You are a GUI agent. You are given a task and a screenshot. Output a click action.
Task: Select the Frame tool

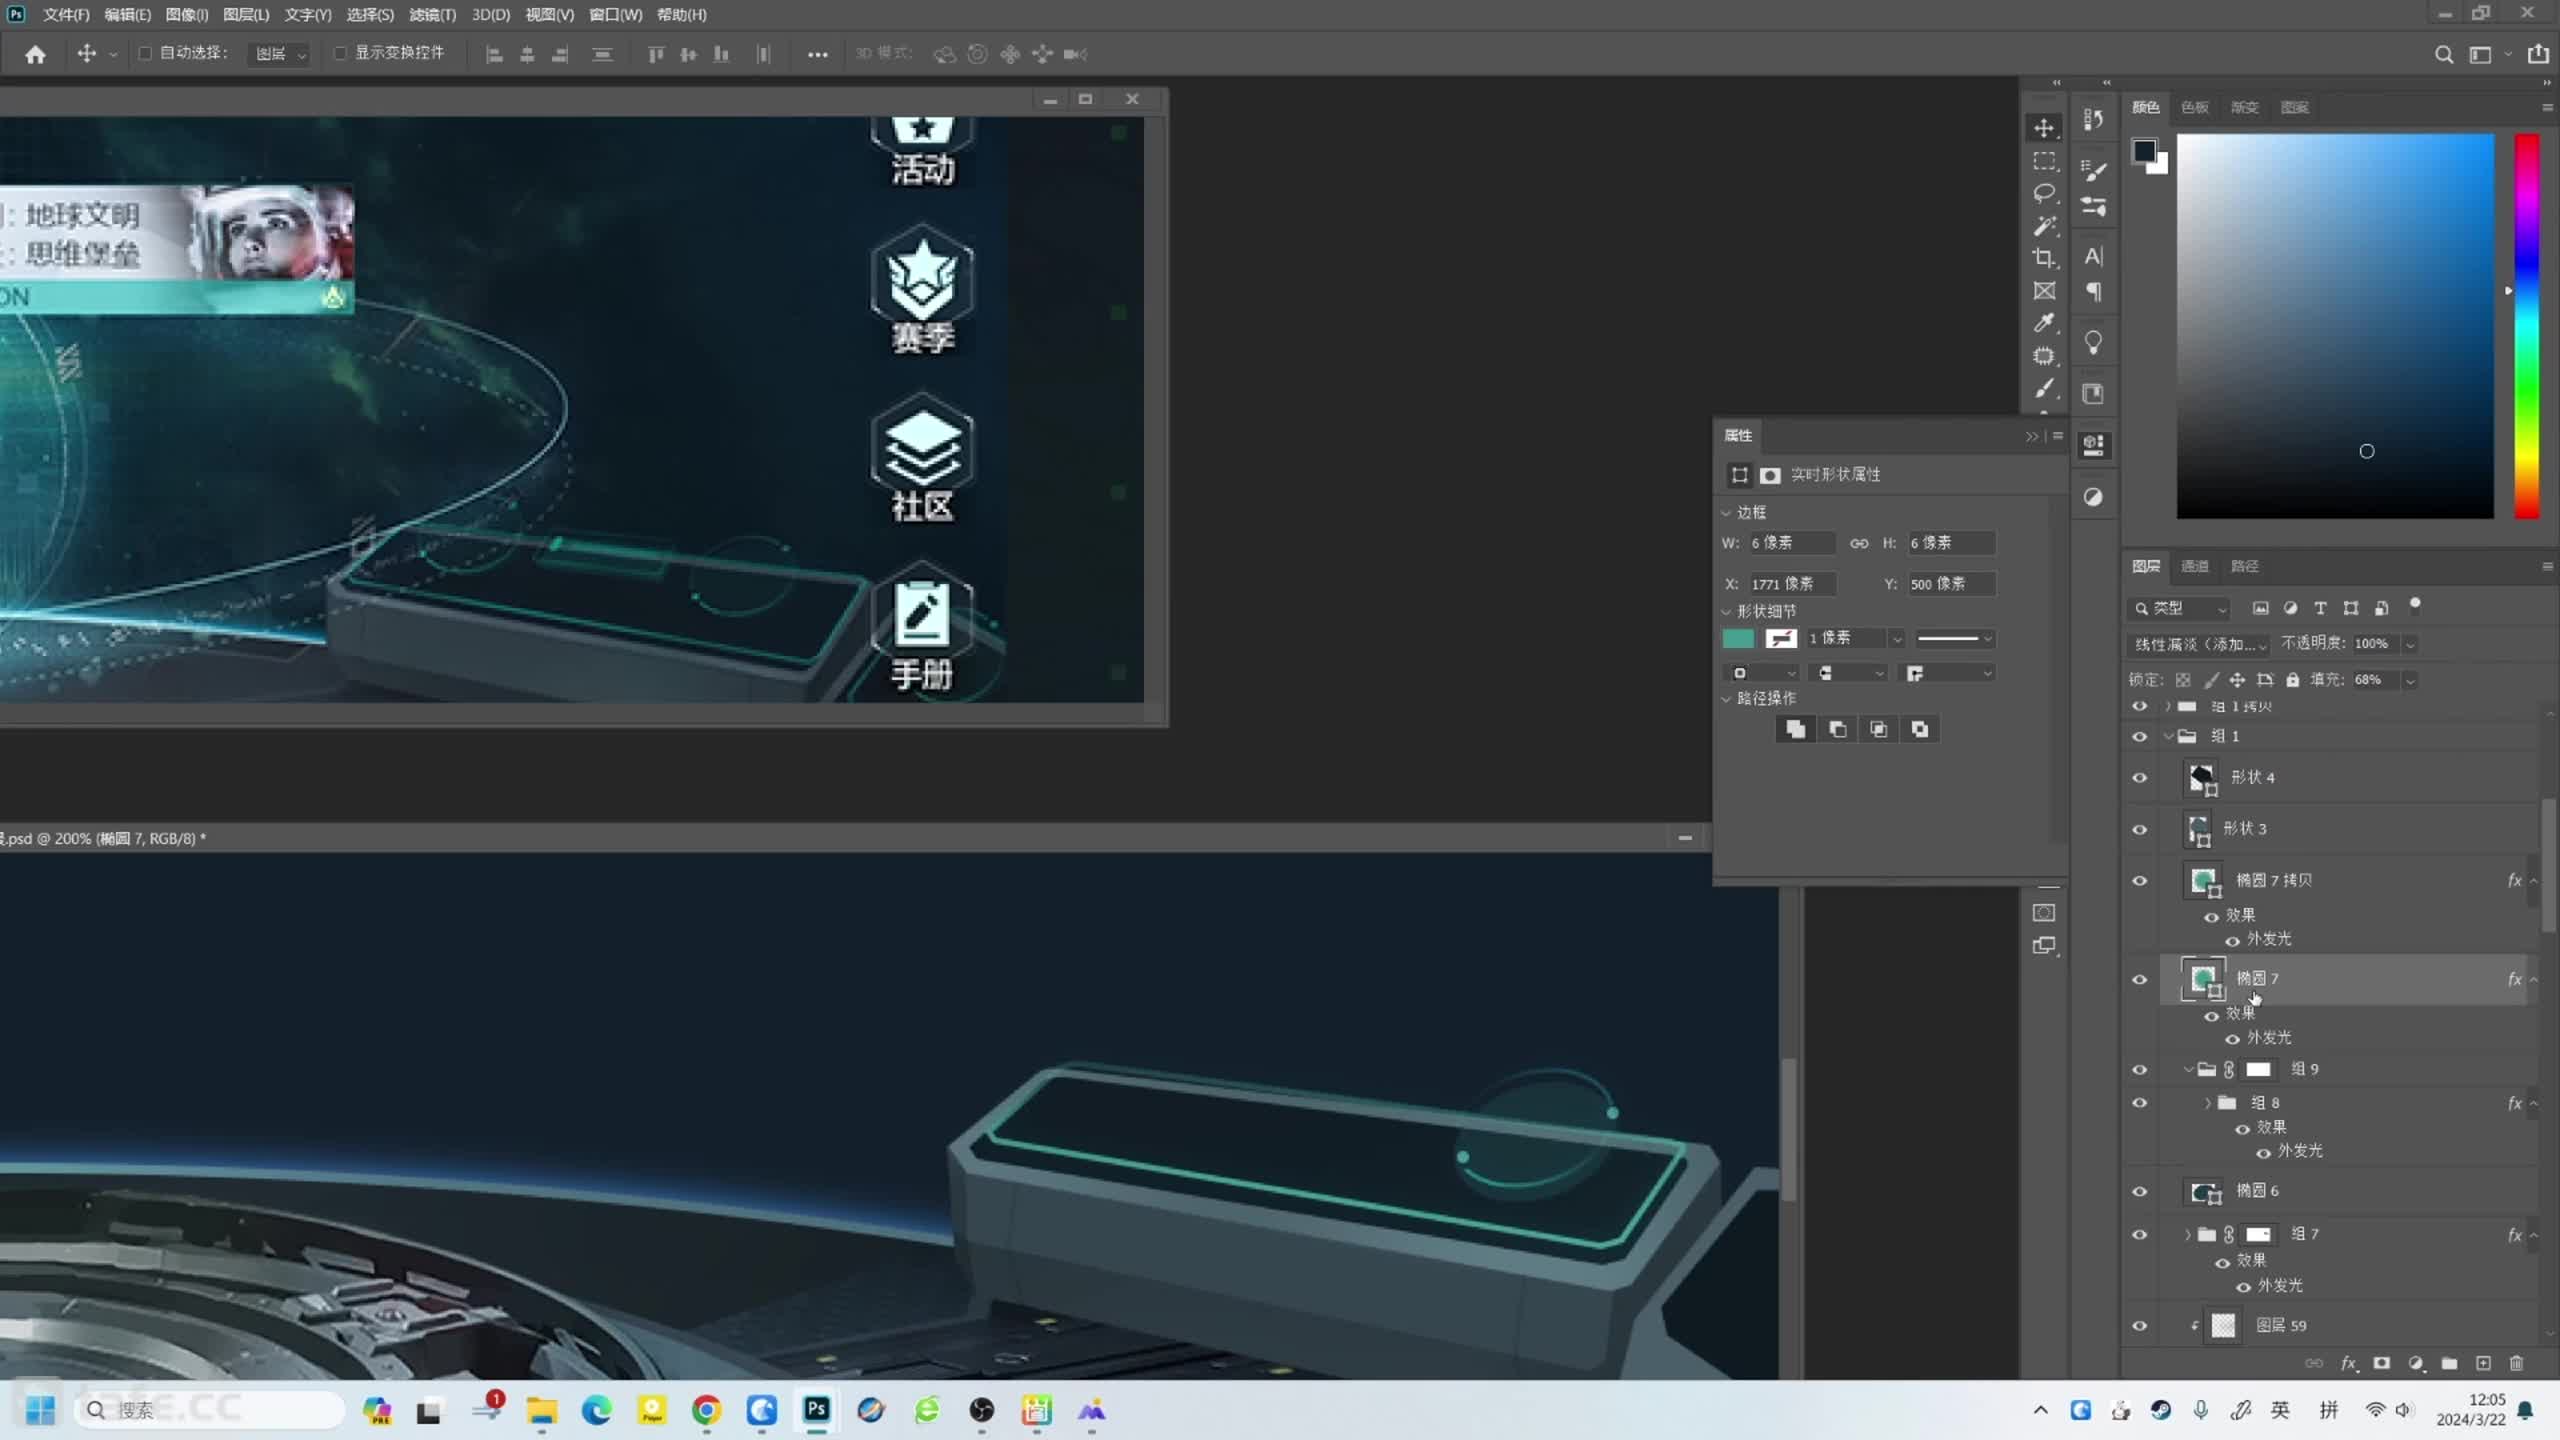tap(2044, 291)
